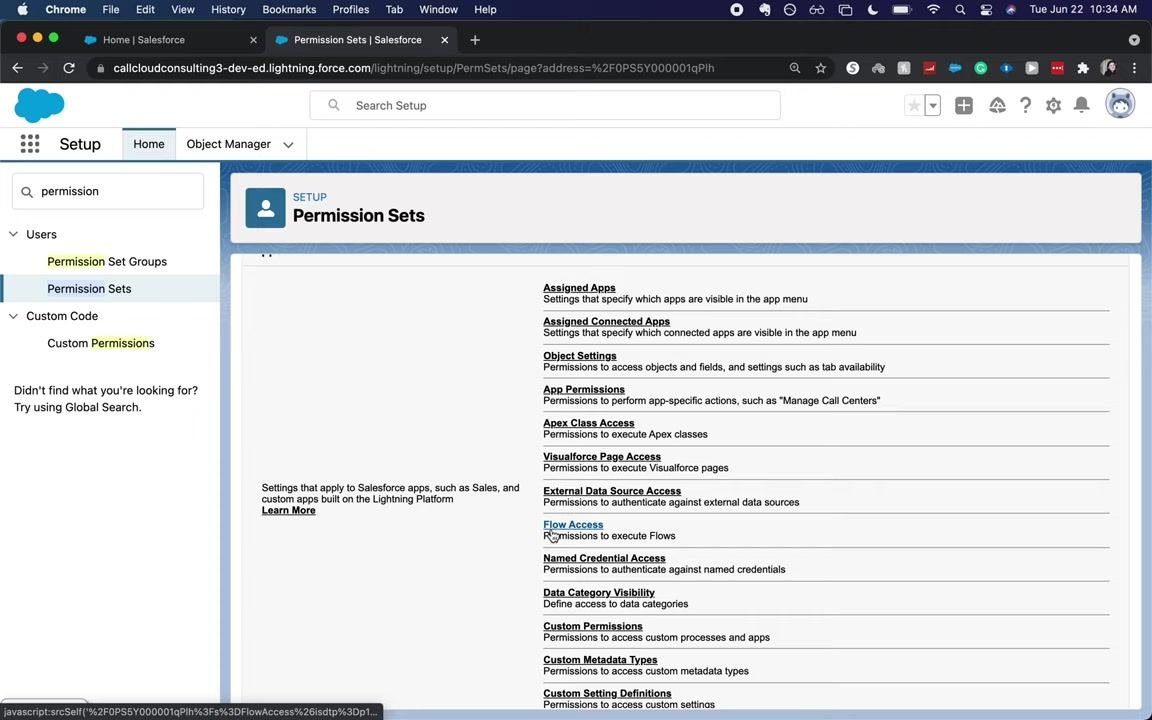Viewport: 1152px width, 720px height.
Task: Open the Named Credential Access link
Action: pyautogui.click(x=604, y=558)
